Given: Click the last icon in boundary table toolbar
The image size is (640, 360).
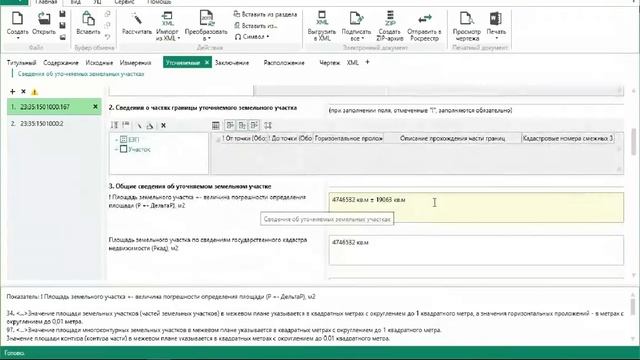Looking at the screenshot, I should [x=268, y=125].
